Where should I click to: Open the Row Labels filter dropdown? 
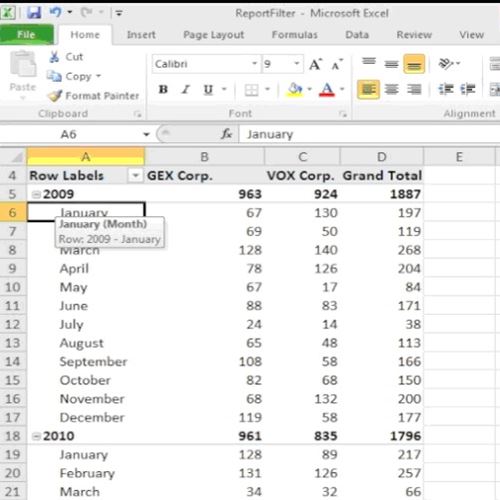pyautogui.click(x=135, y=175)
